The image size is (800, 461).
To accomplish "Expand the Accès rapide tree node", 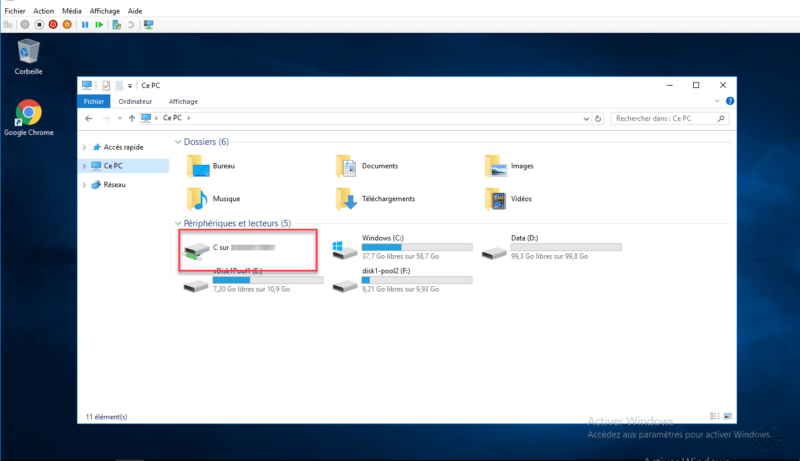I will click(x=84, y=147).
